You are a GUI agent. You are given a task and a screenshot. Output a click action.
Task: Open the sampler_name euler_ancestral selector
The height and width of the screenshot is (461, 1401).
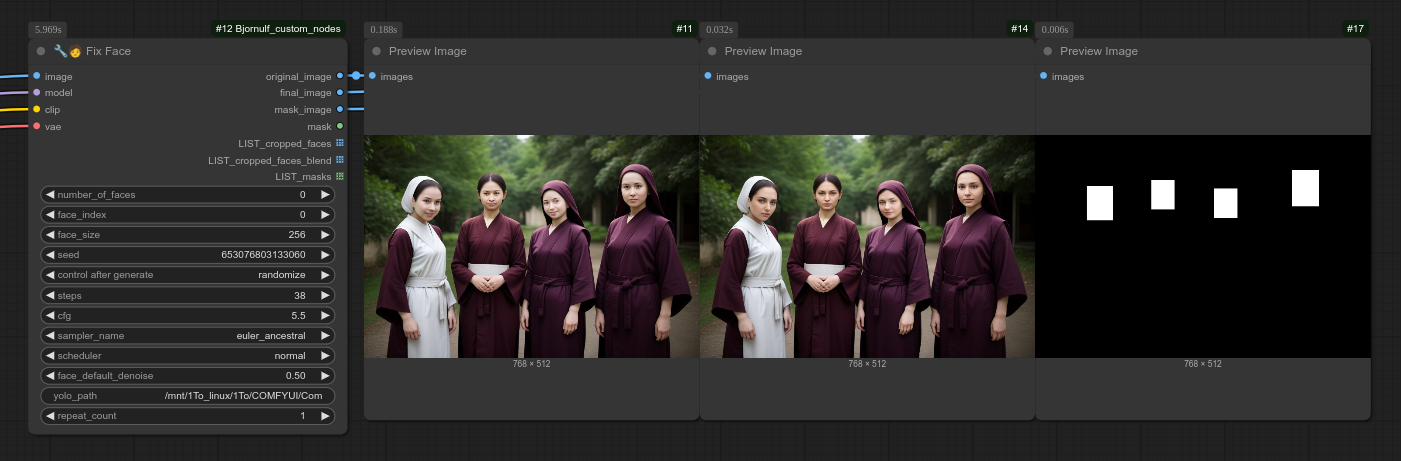[188, 335]
